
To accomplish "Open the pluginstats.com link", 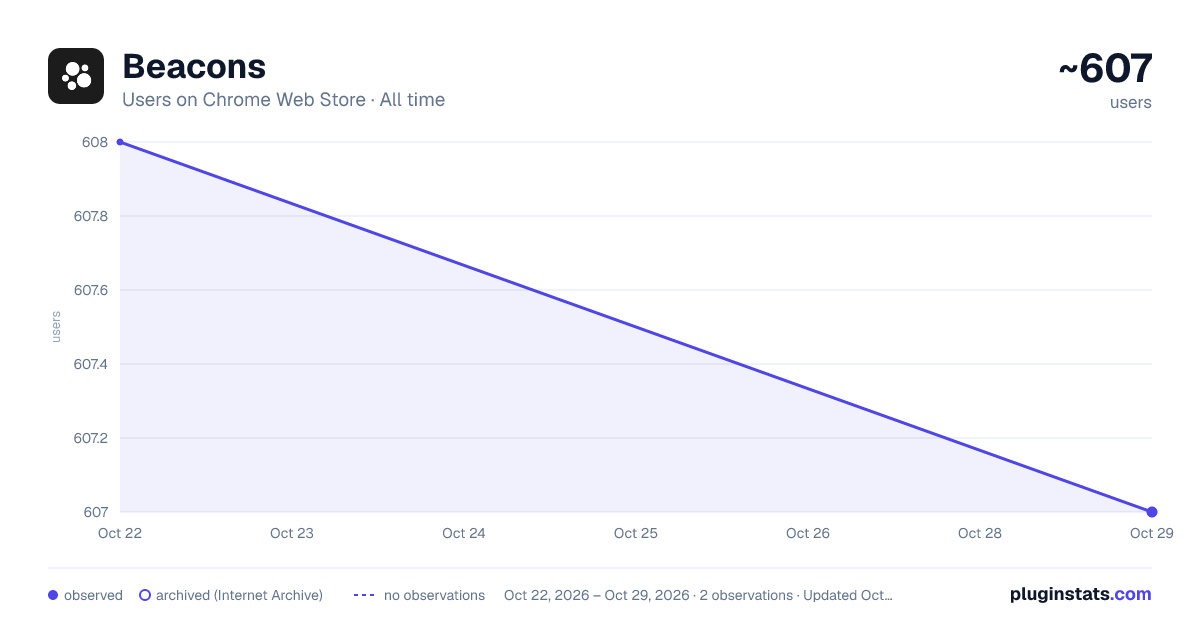I will [x=1081, y=594].
